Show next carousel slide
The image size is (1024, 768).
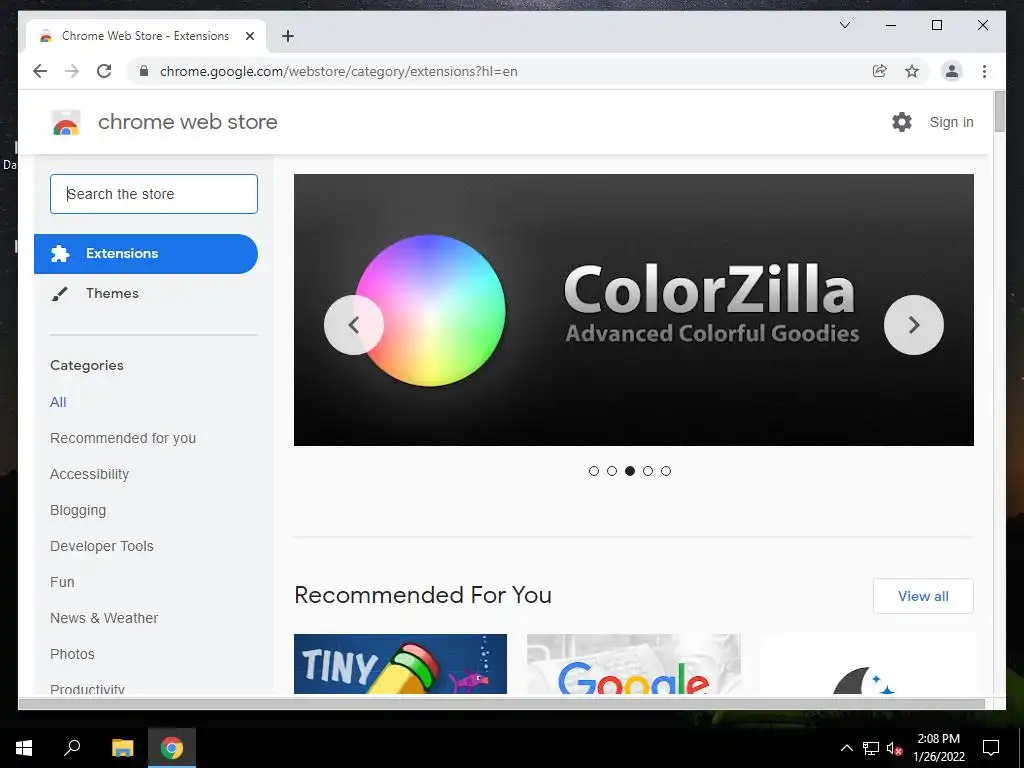coord(914,325)
